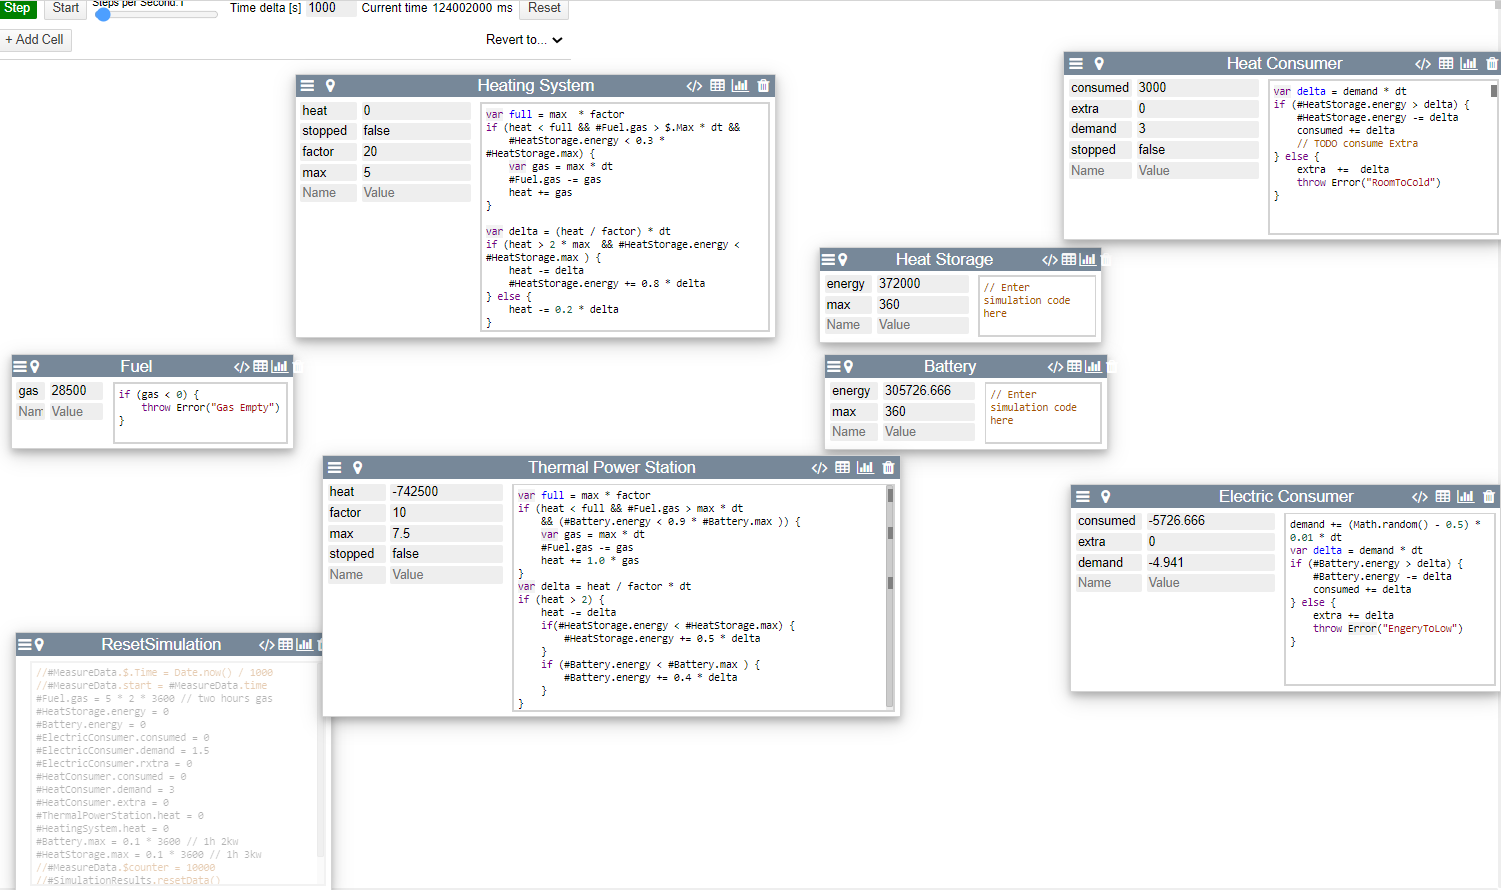Click the location pin on Electric Consumer

(1105, 497)
